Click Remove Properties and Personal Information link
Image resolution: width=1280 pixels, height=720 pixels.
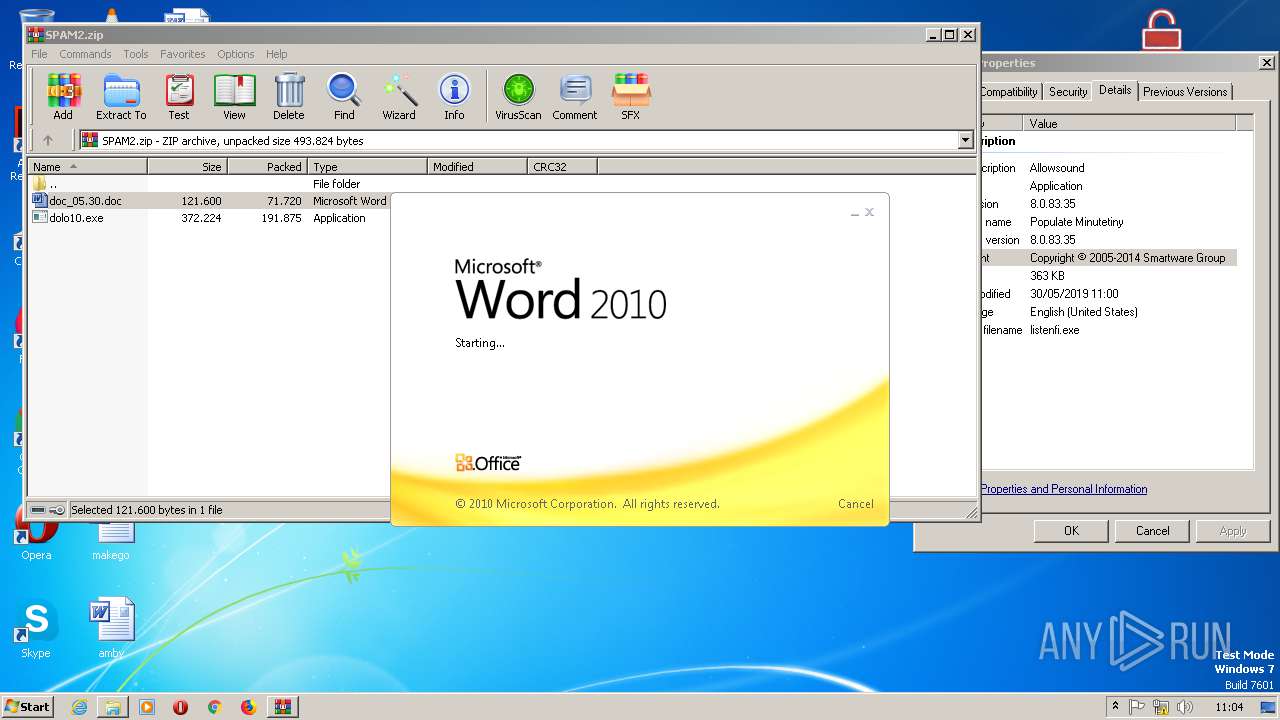[x=1064, y=489]
